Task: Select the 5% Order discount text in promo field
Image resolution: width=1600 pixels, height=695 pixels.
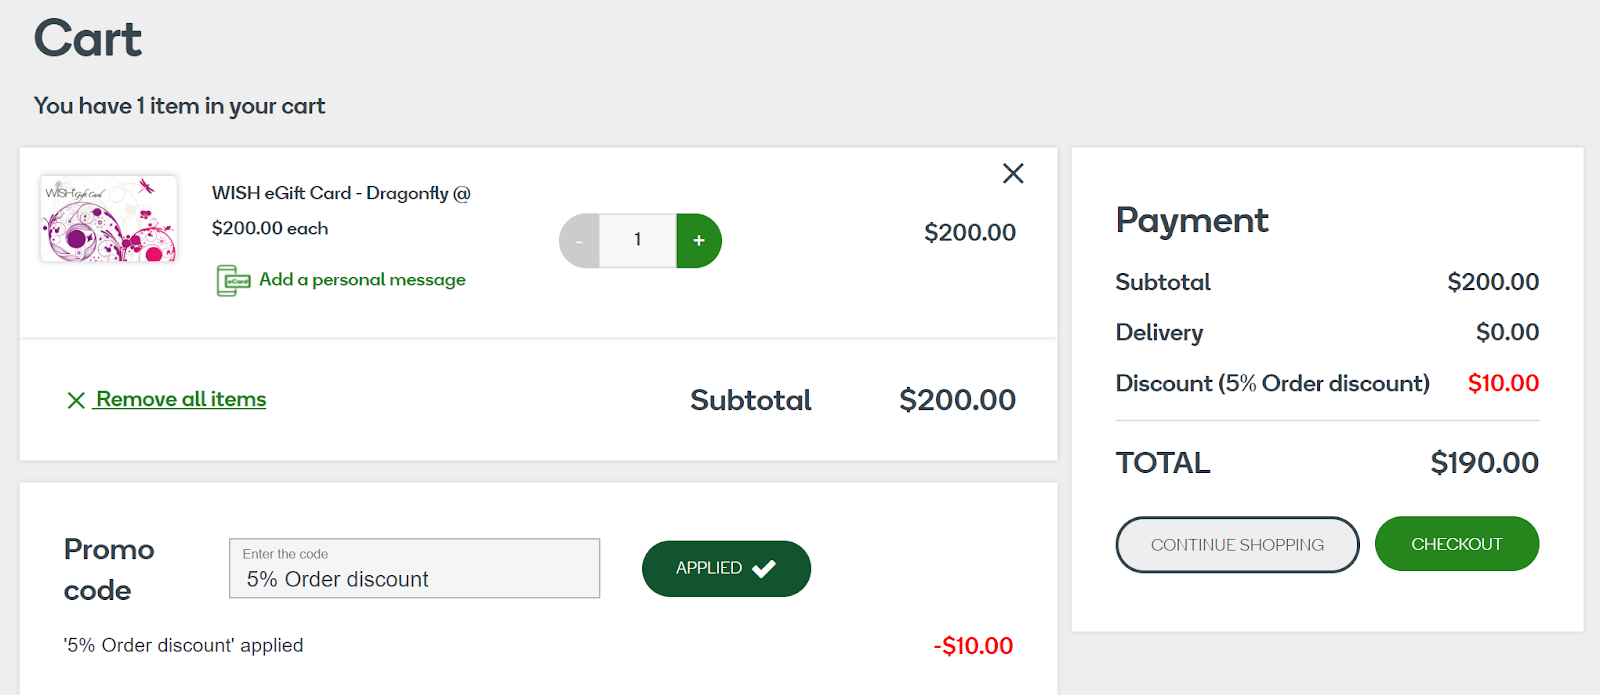Action: 338,579
